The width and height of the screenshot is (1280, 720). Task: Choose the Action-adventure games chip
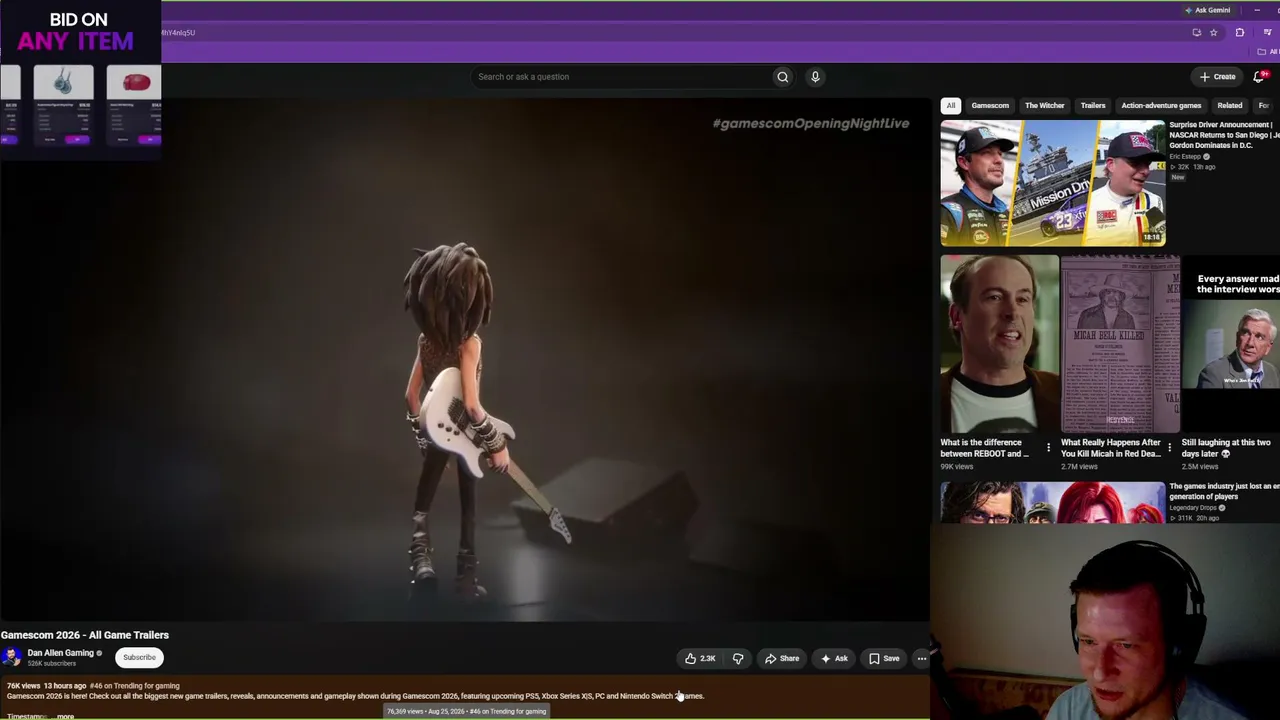click(x=1161, y=106)
